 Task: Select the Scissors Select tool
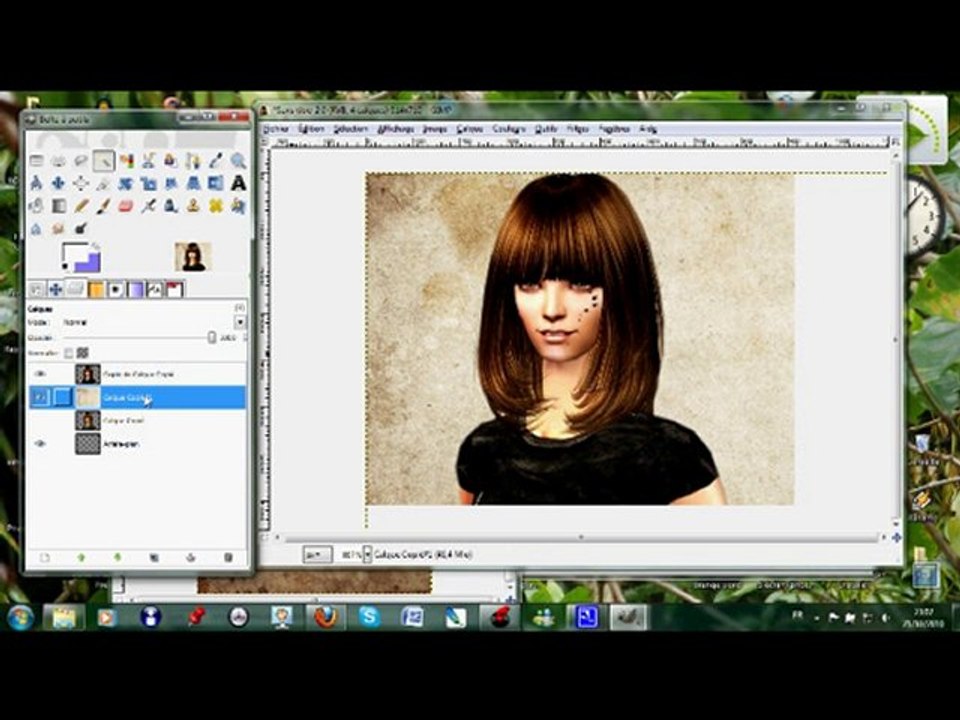coord(148,161)
